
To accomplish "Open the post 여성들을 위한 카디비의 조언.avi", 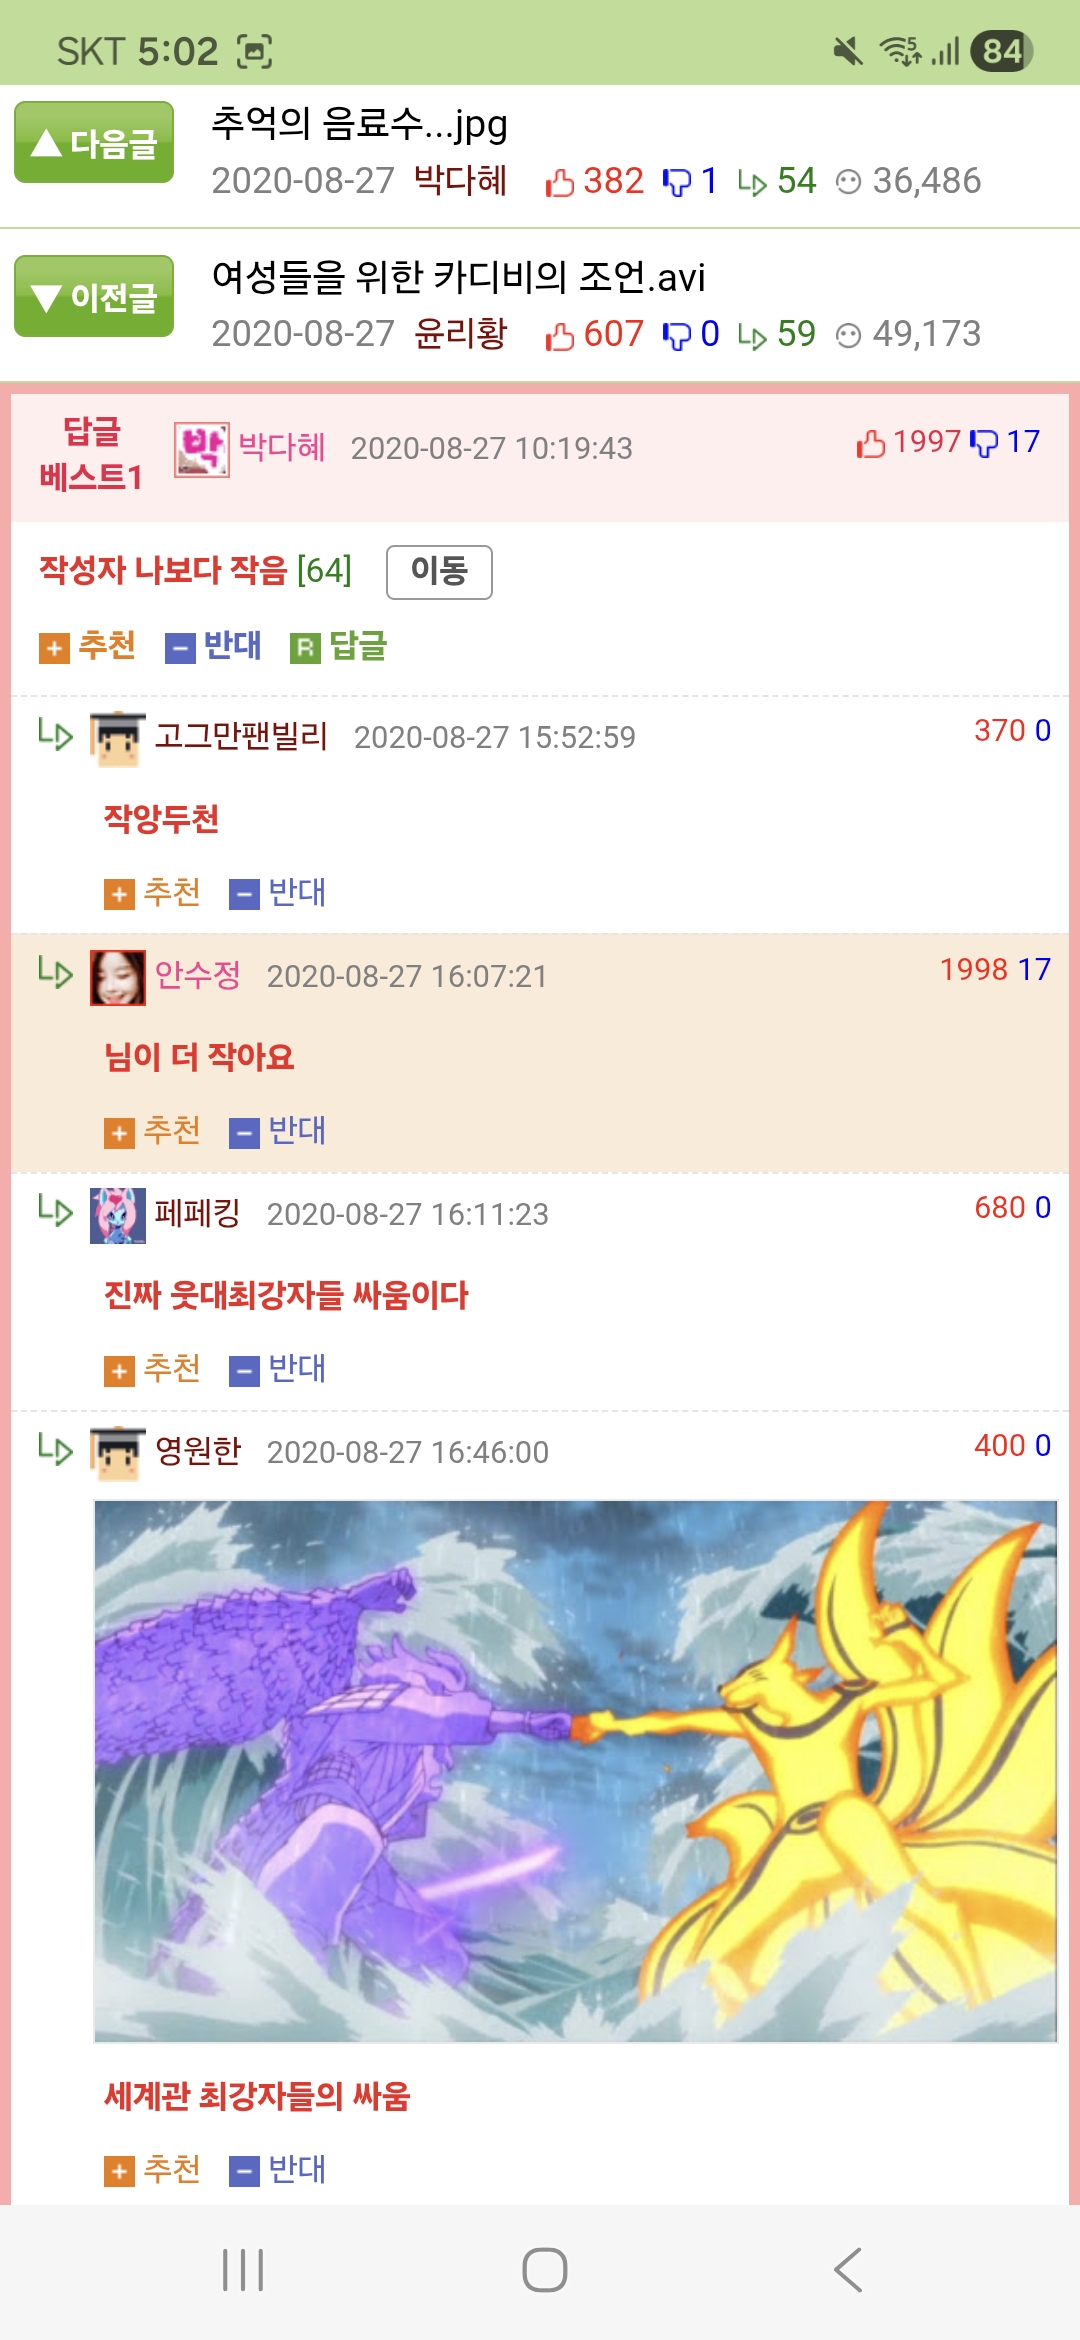I will (x=458, y=277).
